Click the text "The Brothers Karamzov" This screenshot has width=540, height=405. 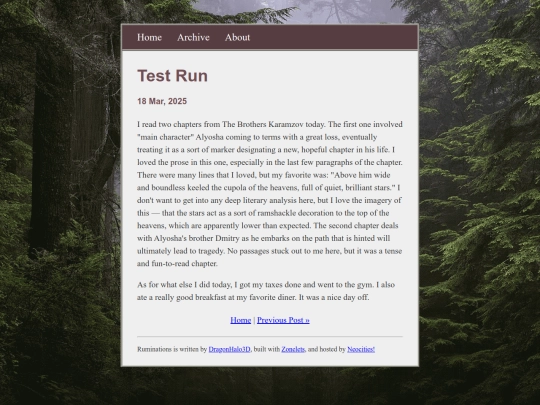point(262,124)
